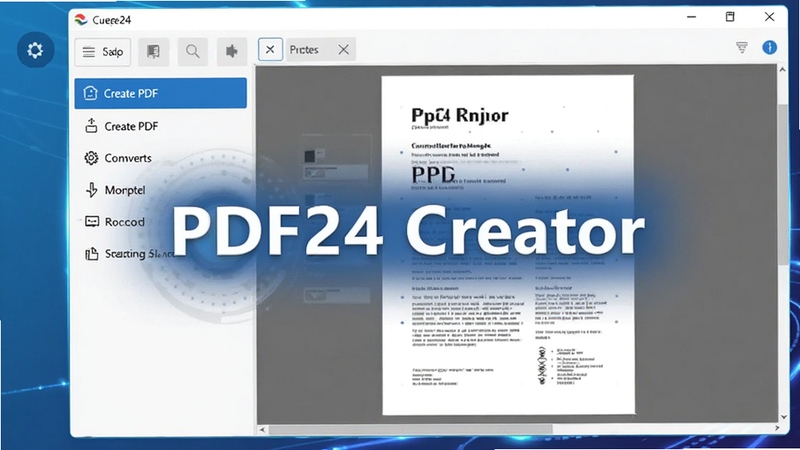Click the document page preview
The width and height of the screenshot is (800, 450).
pyautogui.click(x=508, y=245)
